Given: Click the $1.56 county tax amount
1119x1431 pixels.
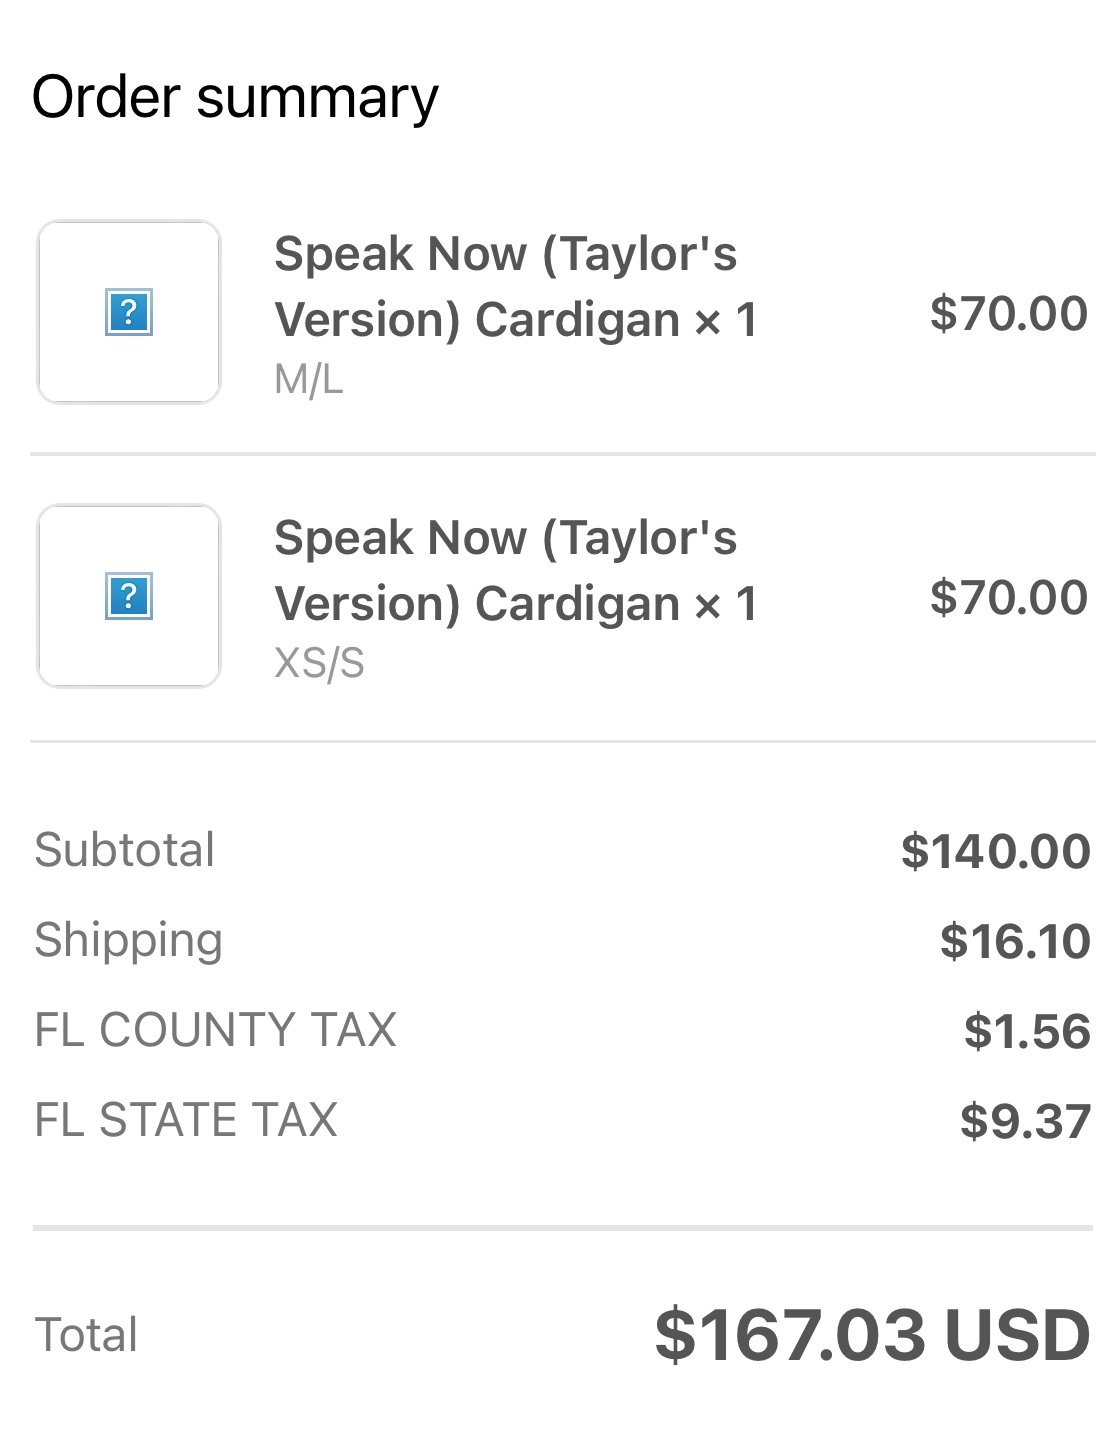Looking at the screenshot, I should [x=1026, y=1031].
